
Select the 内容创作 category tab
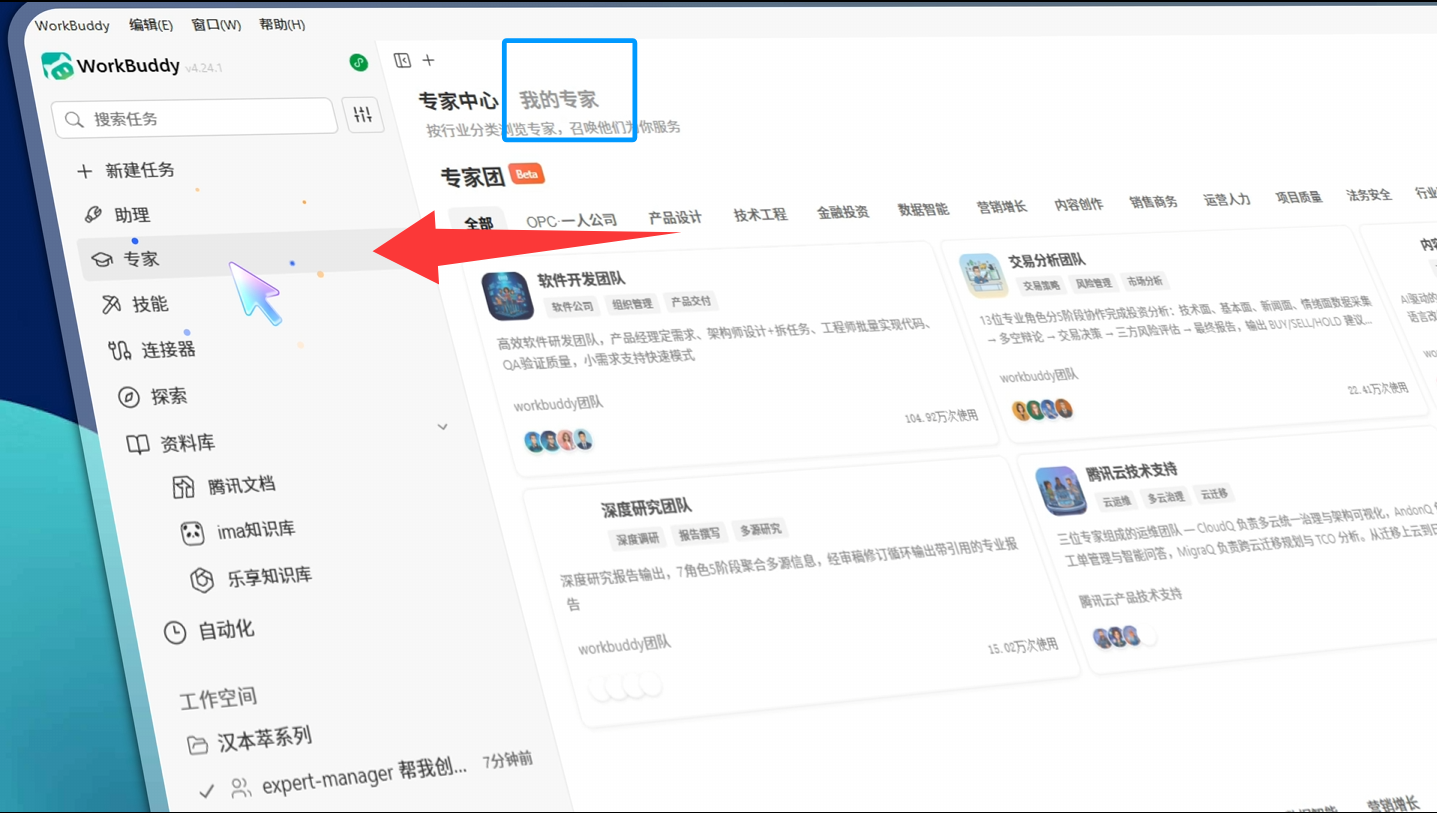pos(1079,204)
